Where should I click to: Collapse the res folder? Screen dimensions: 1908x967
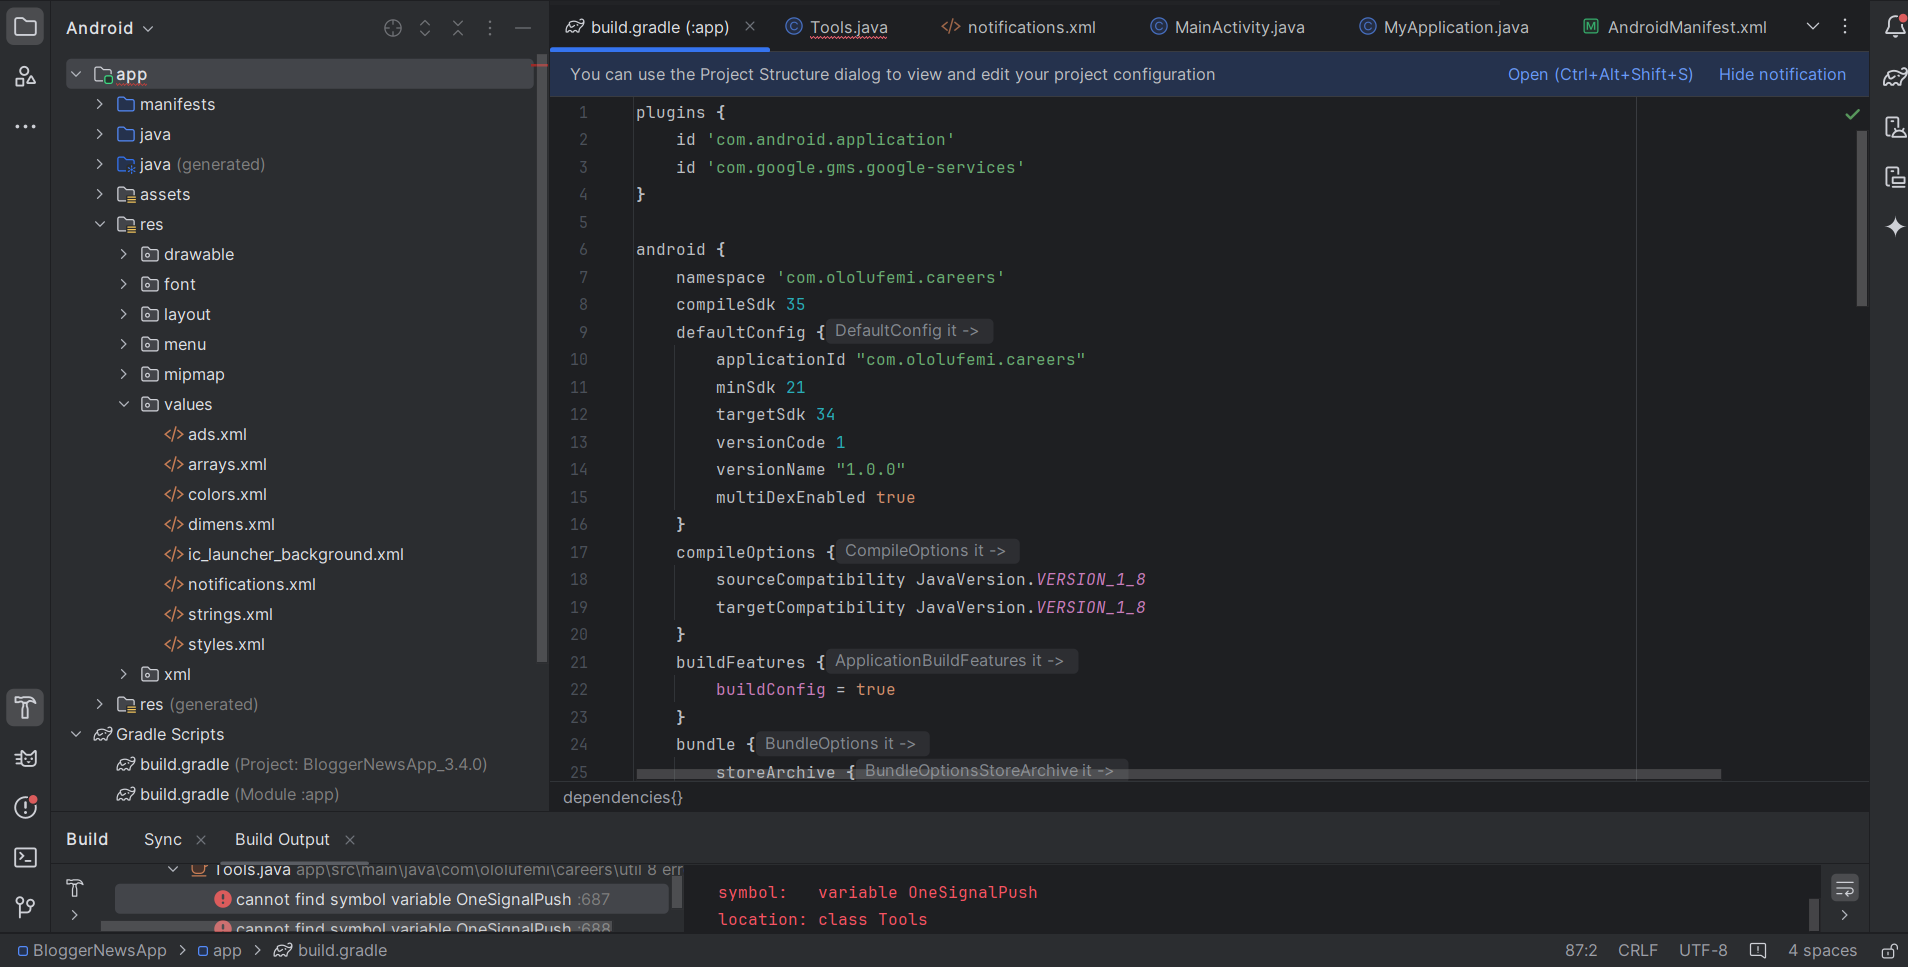tap(100, 224)
